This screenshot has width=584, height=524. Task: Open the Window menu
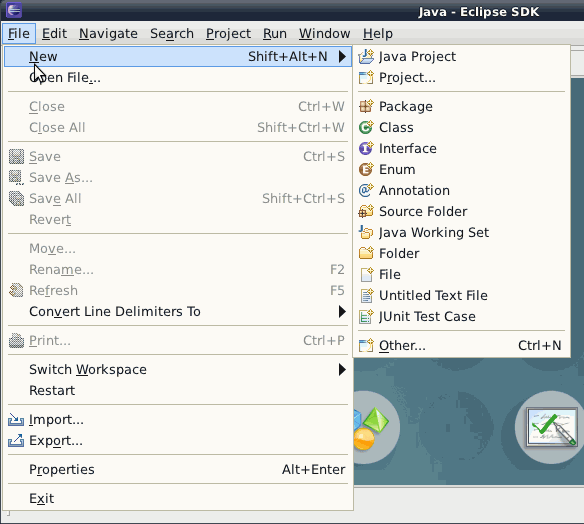pos(324,34)
